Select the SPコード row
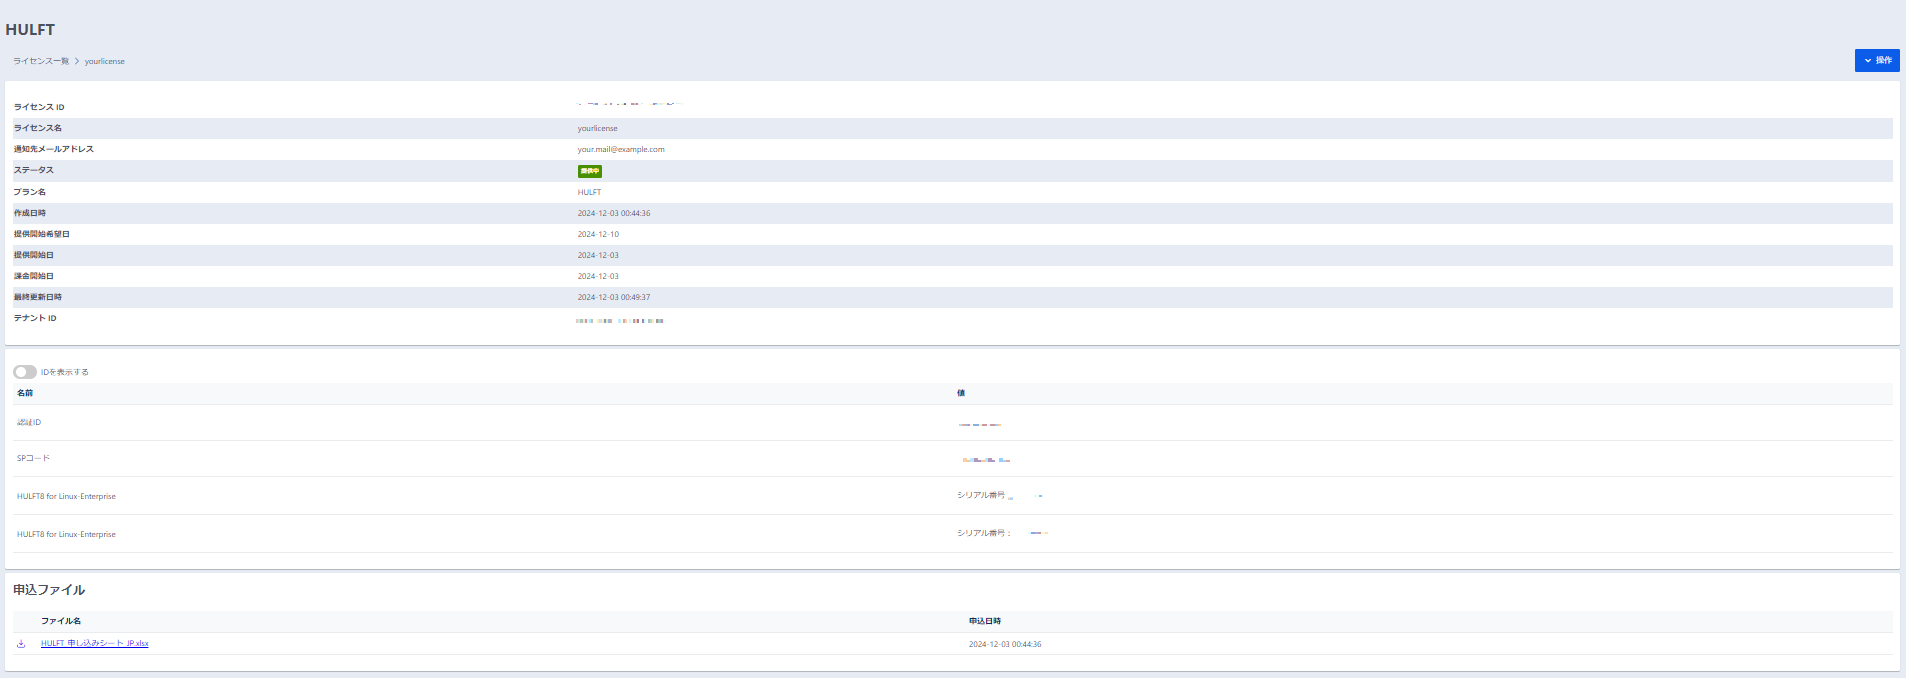Viewport: 1906px width, 678px height. tap(33, 459)
